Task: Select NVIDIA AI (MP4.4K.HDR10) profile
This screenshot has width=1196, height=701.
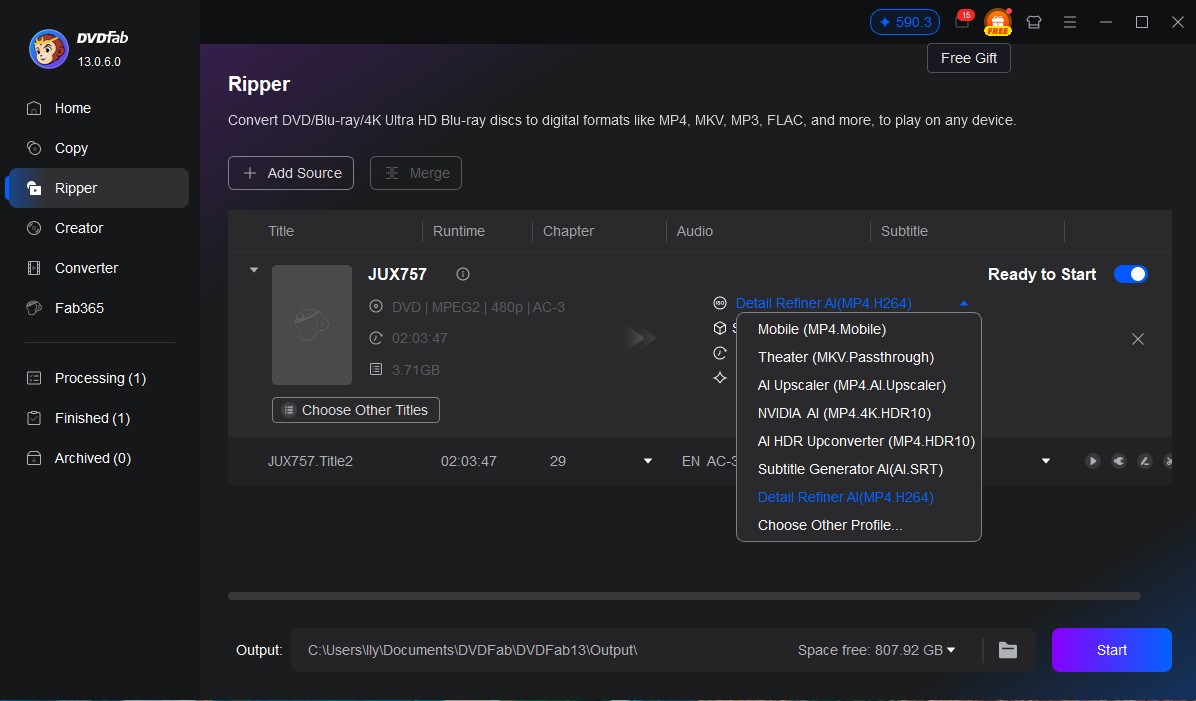Action: pos(859,413)
